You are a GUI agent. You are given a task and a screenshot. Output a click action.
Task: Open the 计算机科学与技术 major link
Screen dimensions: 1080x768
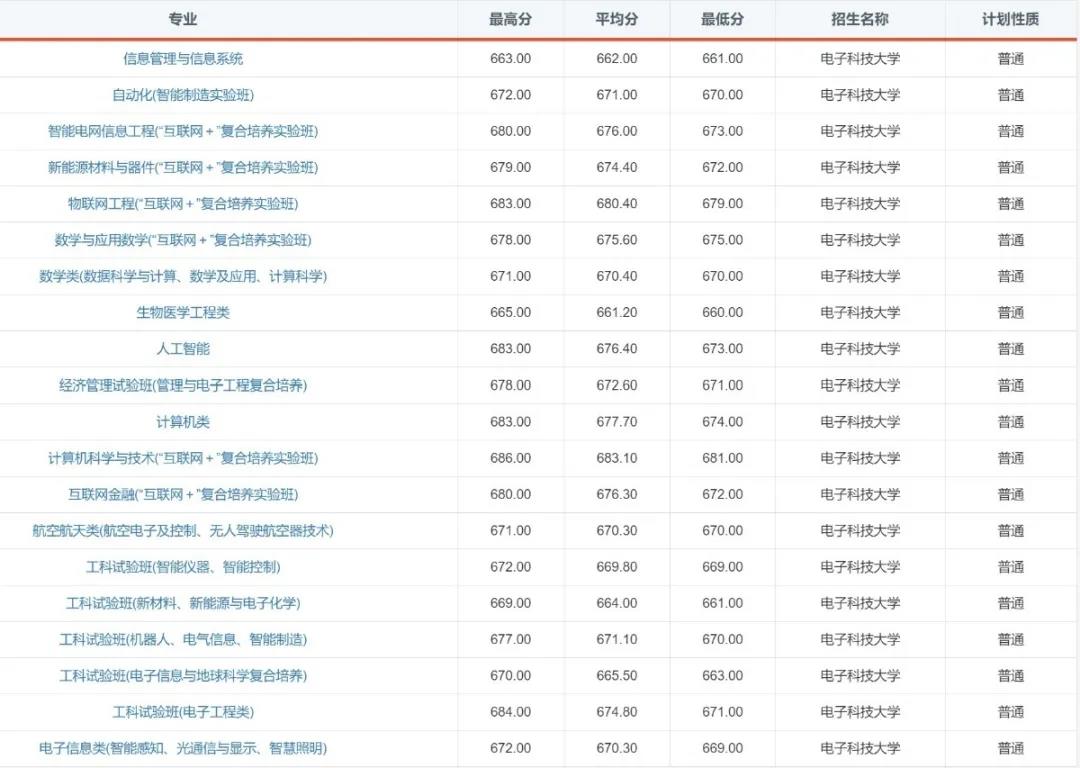pos(182,457)
